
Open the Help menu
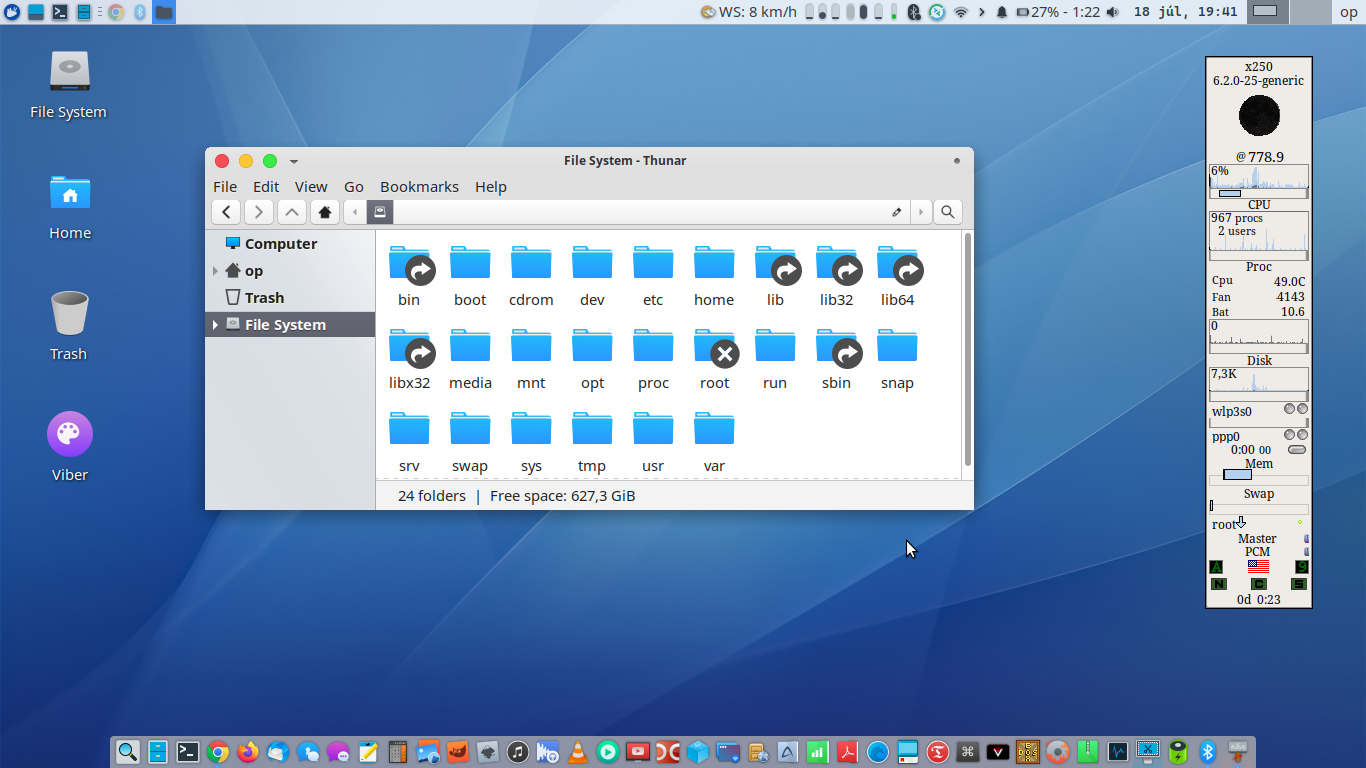point(491,187)
